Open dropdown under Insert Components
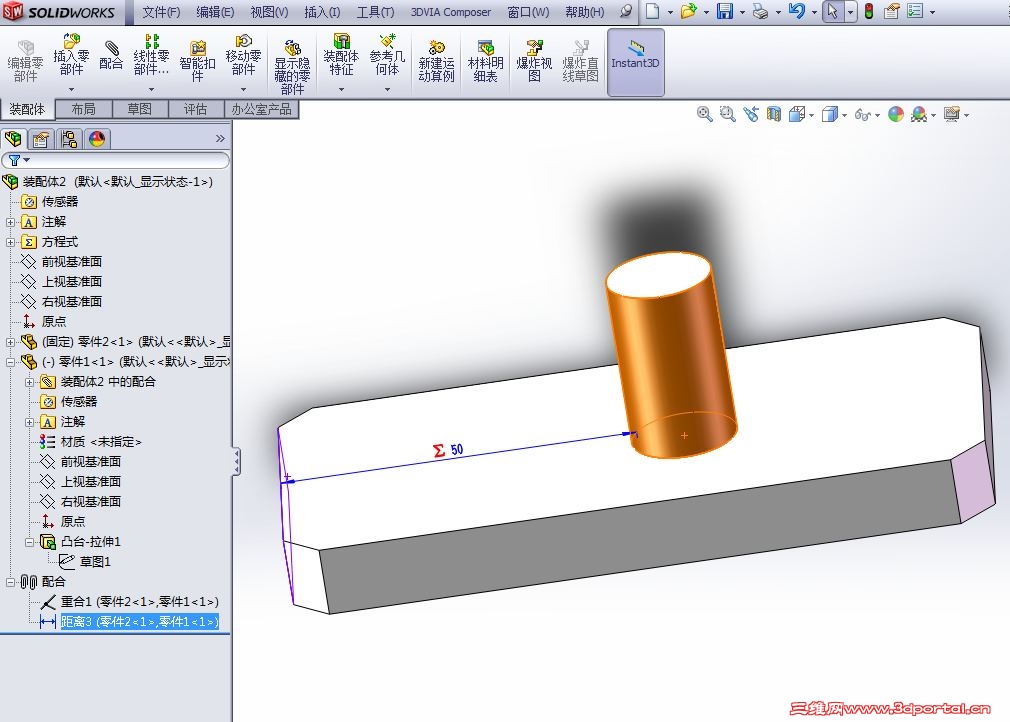 pyautogui.click(x=71, y=89)
